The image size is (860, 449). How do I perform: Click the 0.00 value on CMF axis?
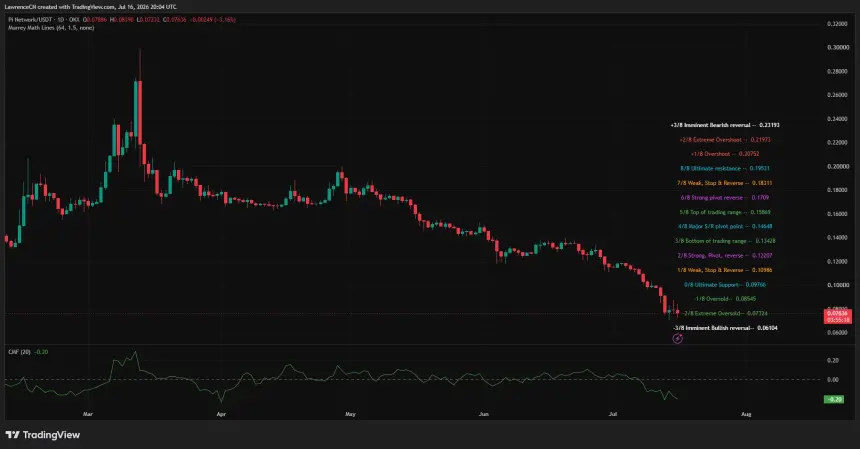[833, 379]
